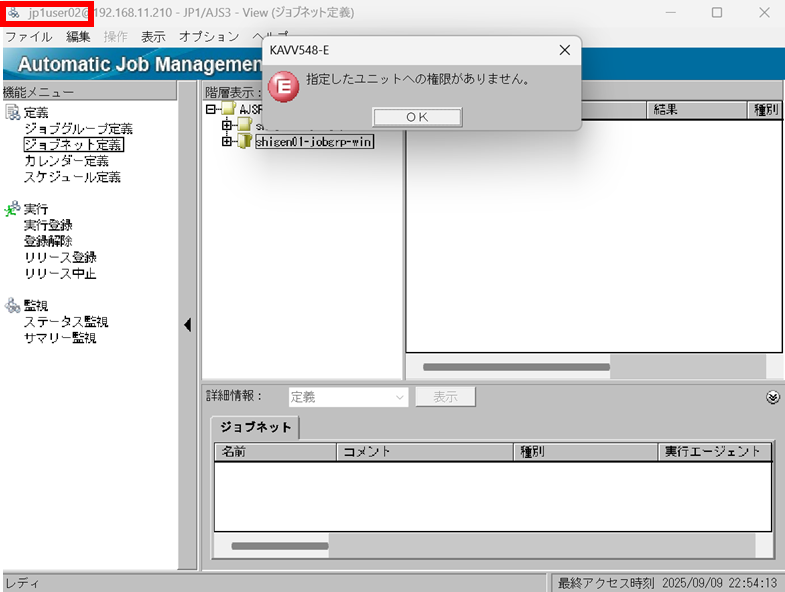This screenshot has width=785, height=592.
Task: Open the オプション menu
Action: pyautogui.click(x=209, y=36)
